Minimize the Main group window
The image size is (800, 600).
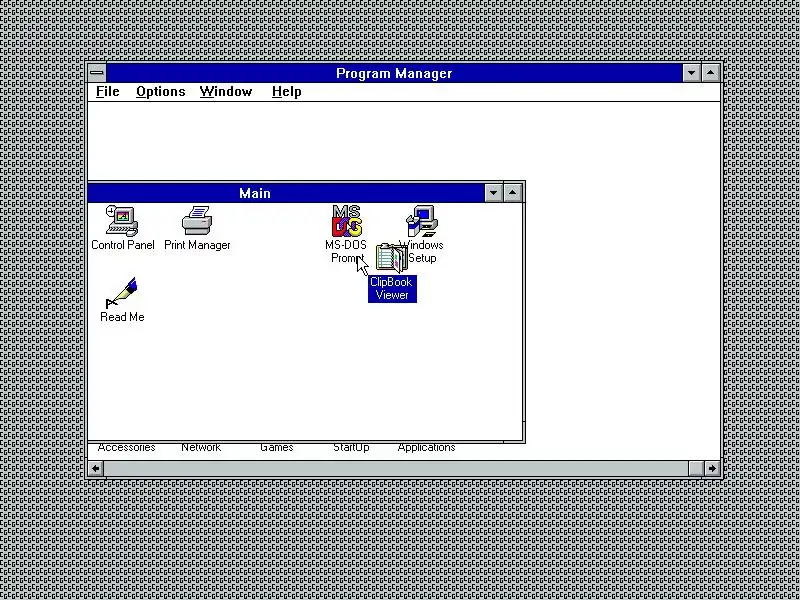pos(493,193)
